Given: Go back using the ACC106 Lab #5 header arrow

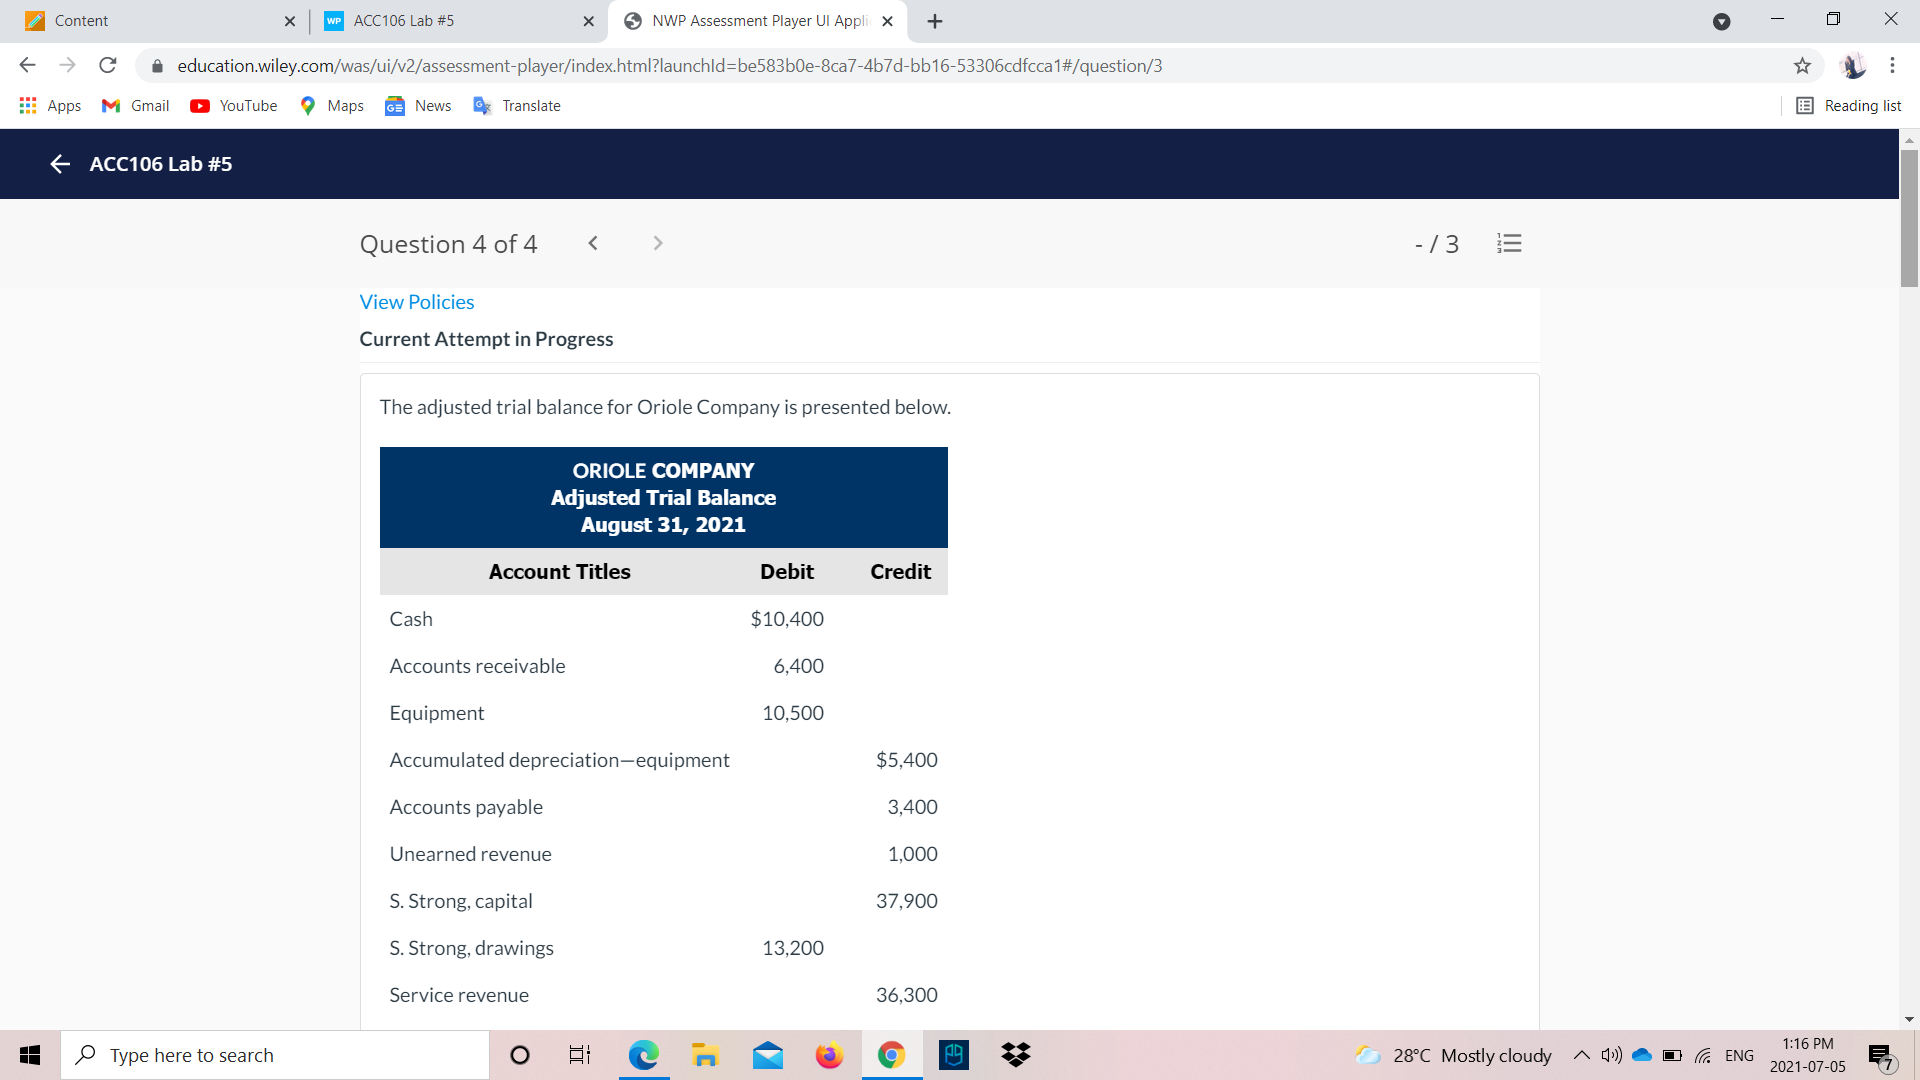Looking at the screenshot, I should tap(59, 164).
